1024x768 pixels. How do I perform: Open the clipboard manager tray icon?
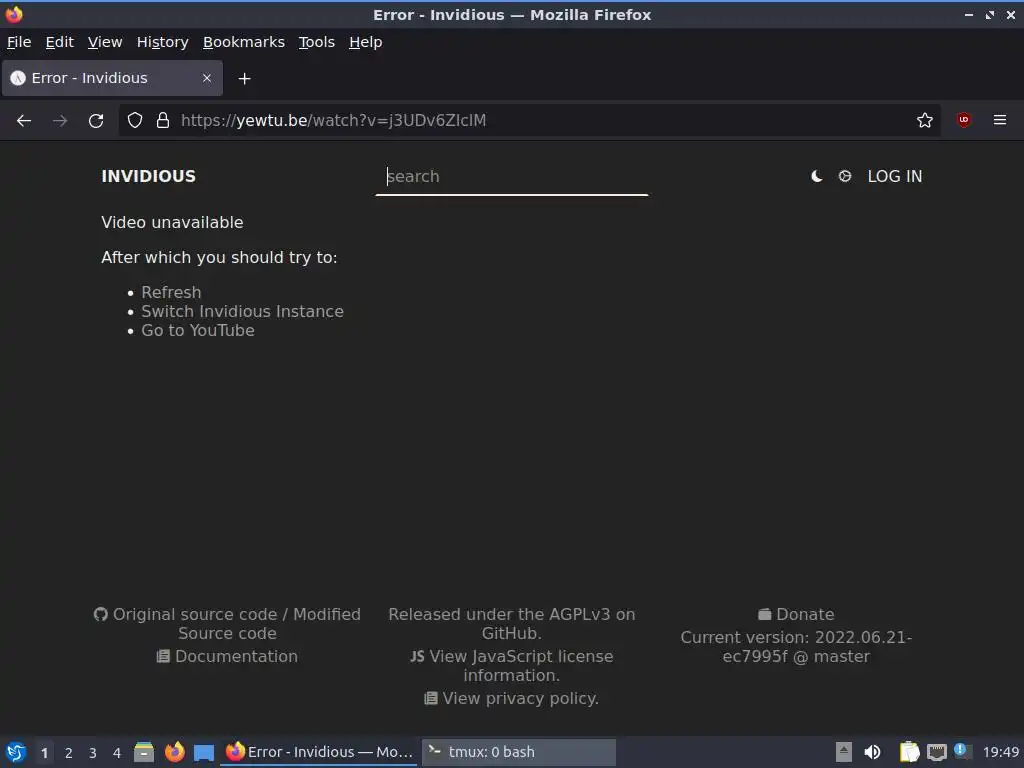[x=909, y=752]
